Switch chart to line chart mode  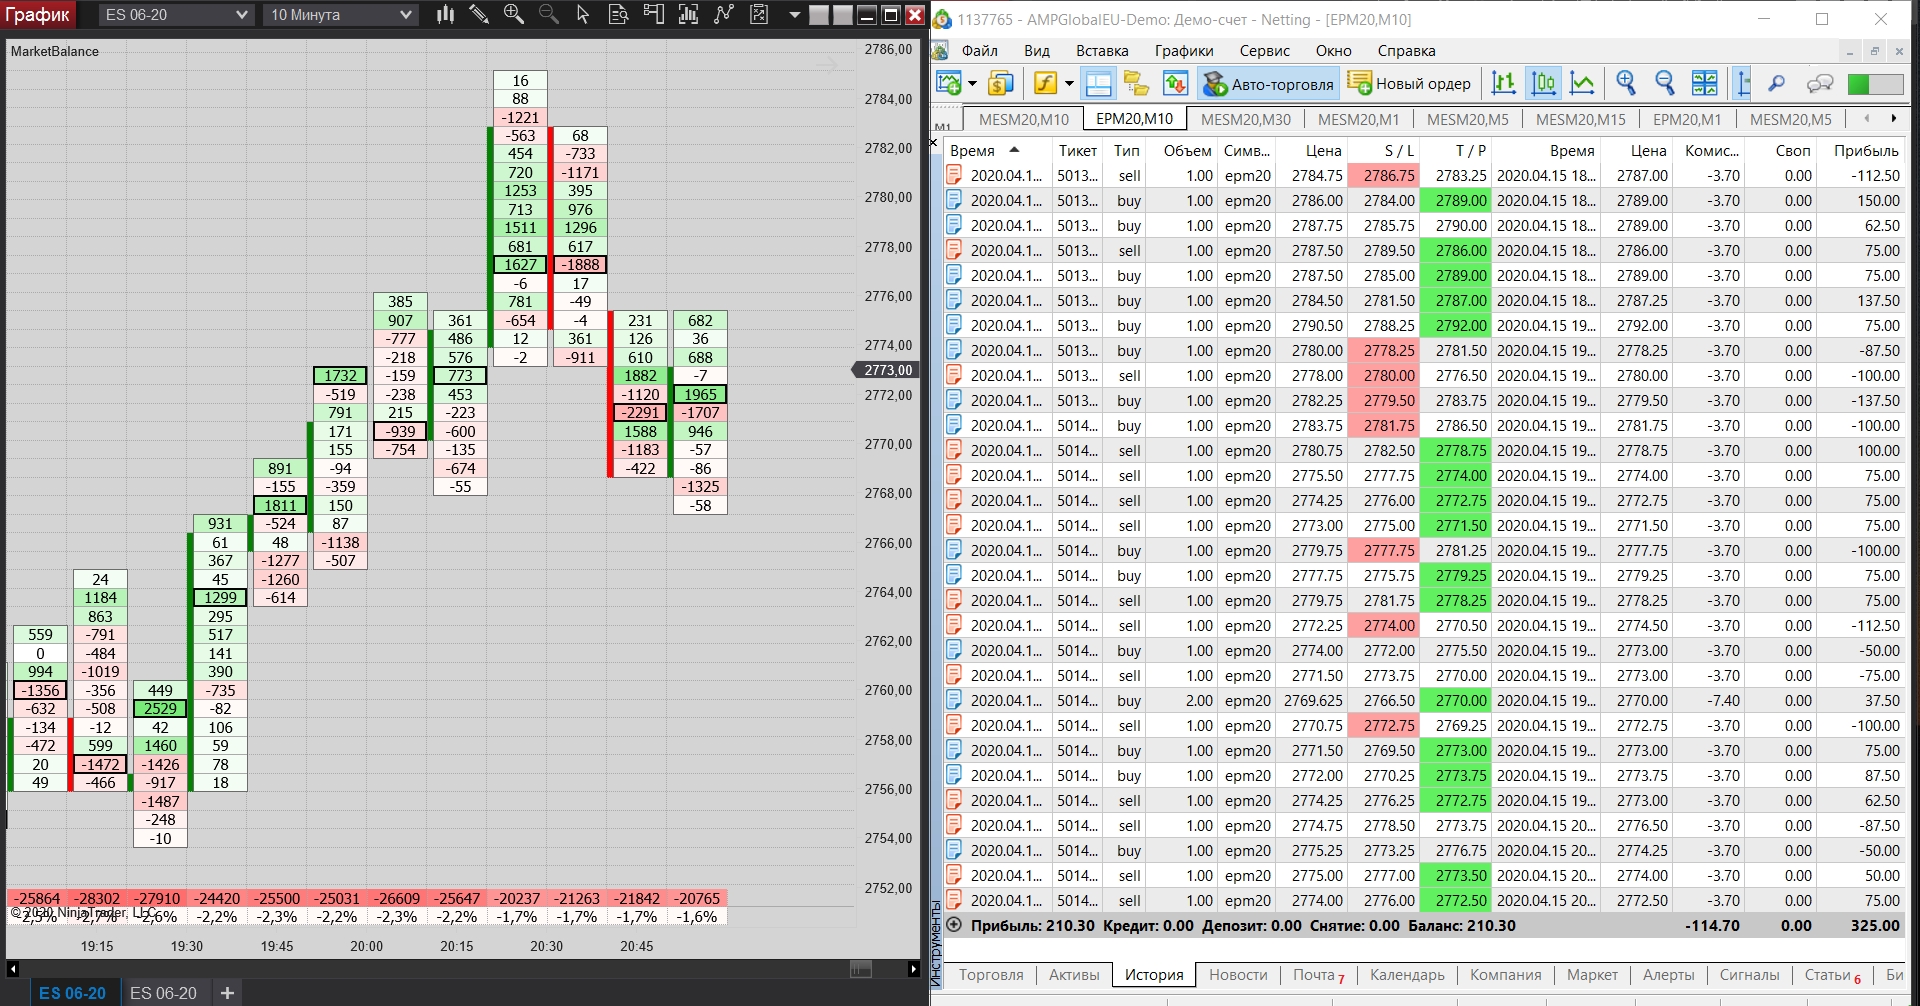[1582, 84]
